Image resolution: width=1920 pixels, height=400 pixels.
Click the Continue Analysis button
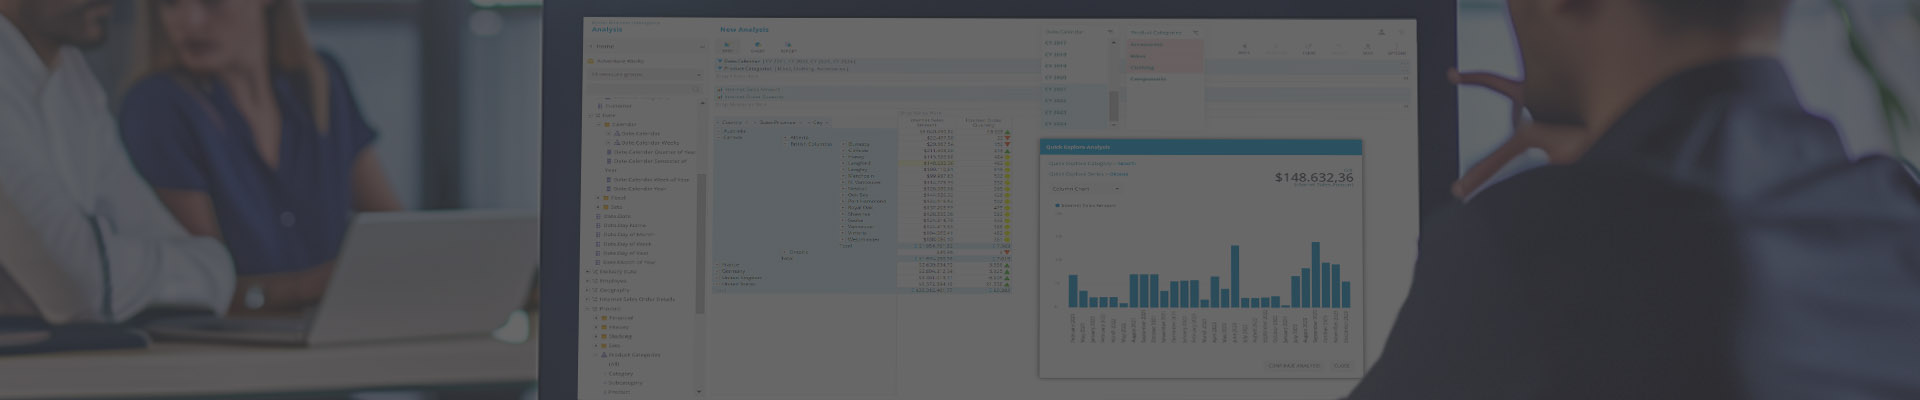pyautogui.click(x=1294, y=366)
